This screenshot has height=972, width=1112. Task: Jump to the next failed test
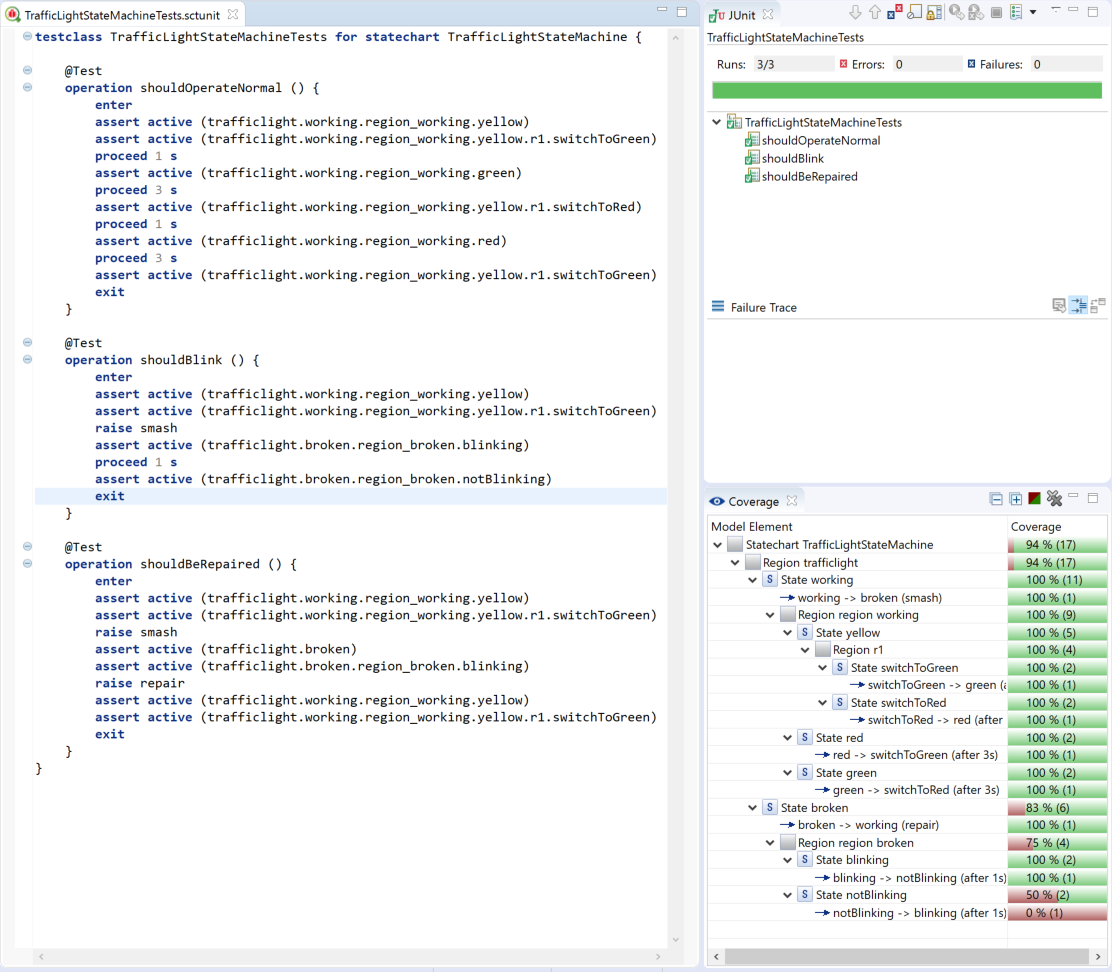click(x=856, y=12)
